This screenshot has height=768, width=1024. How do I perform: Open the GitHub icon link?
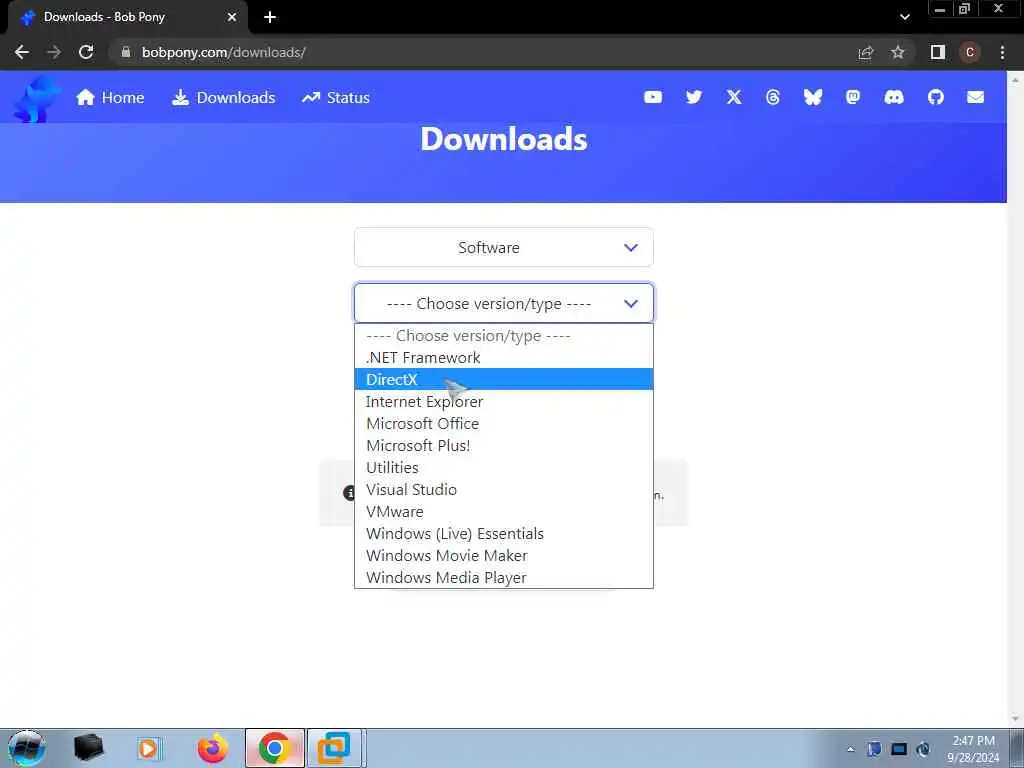tap(936, 97)
